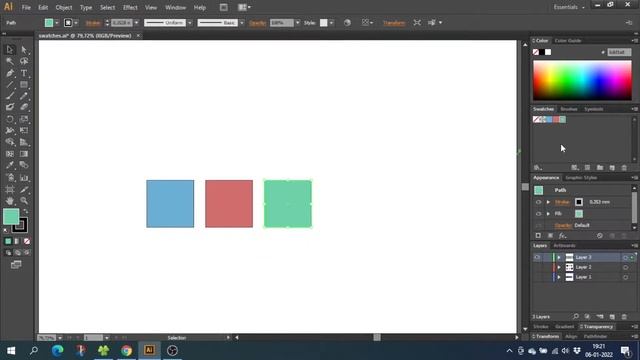Select the Rotate tool
Screen dimensions: 640x360
(10, 119)
